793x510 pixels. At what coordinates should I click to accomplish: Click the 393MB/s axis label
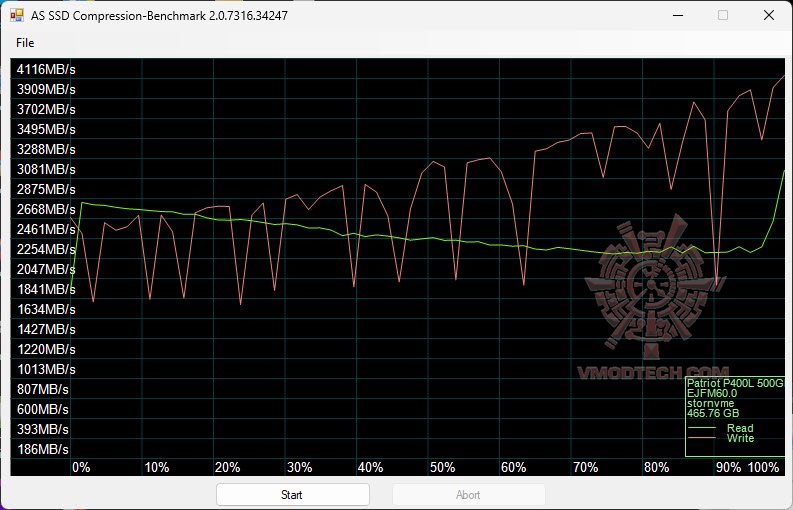42,429
